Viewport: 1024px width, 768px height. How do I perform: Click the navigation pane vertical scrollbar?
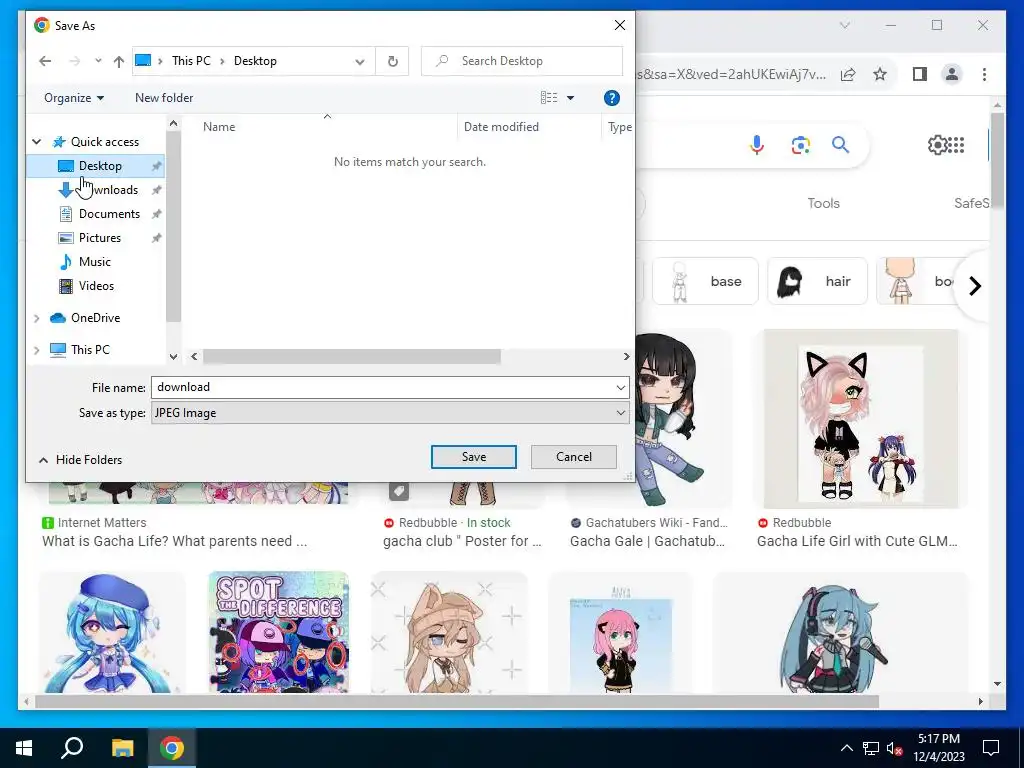click(173, 225)
